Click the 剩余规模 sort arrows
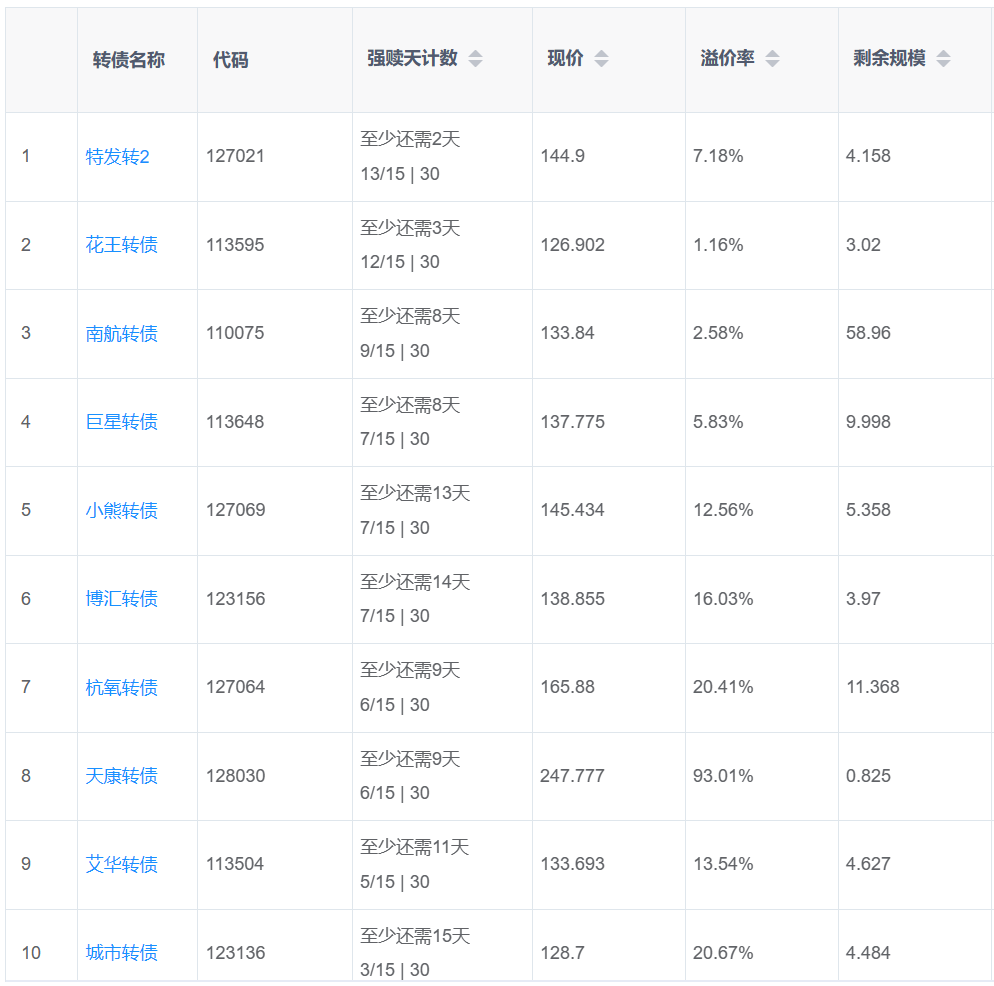Image resolution: width=994 pixels, height=986 pixels. point(943,59)
